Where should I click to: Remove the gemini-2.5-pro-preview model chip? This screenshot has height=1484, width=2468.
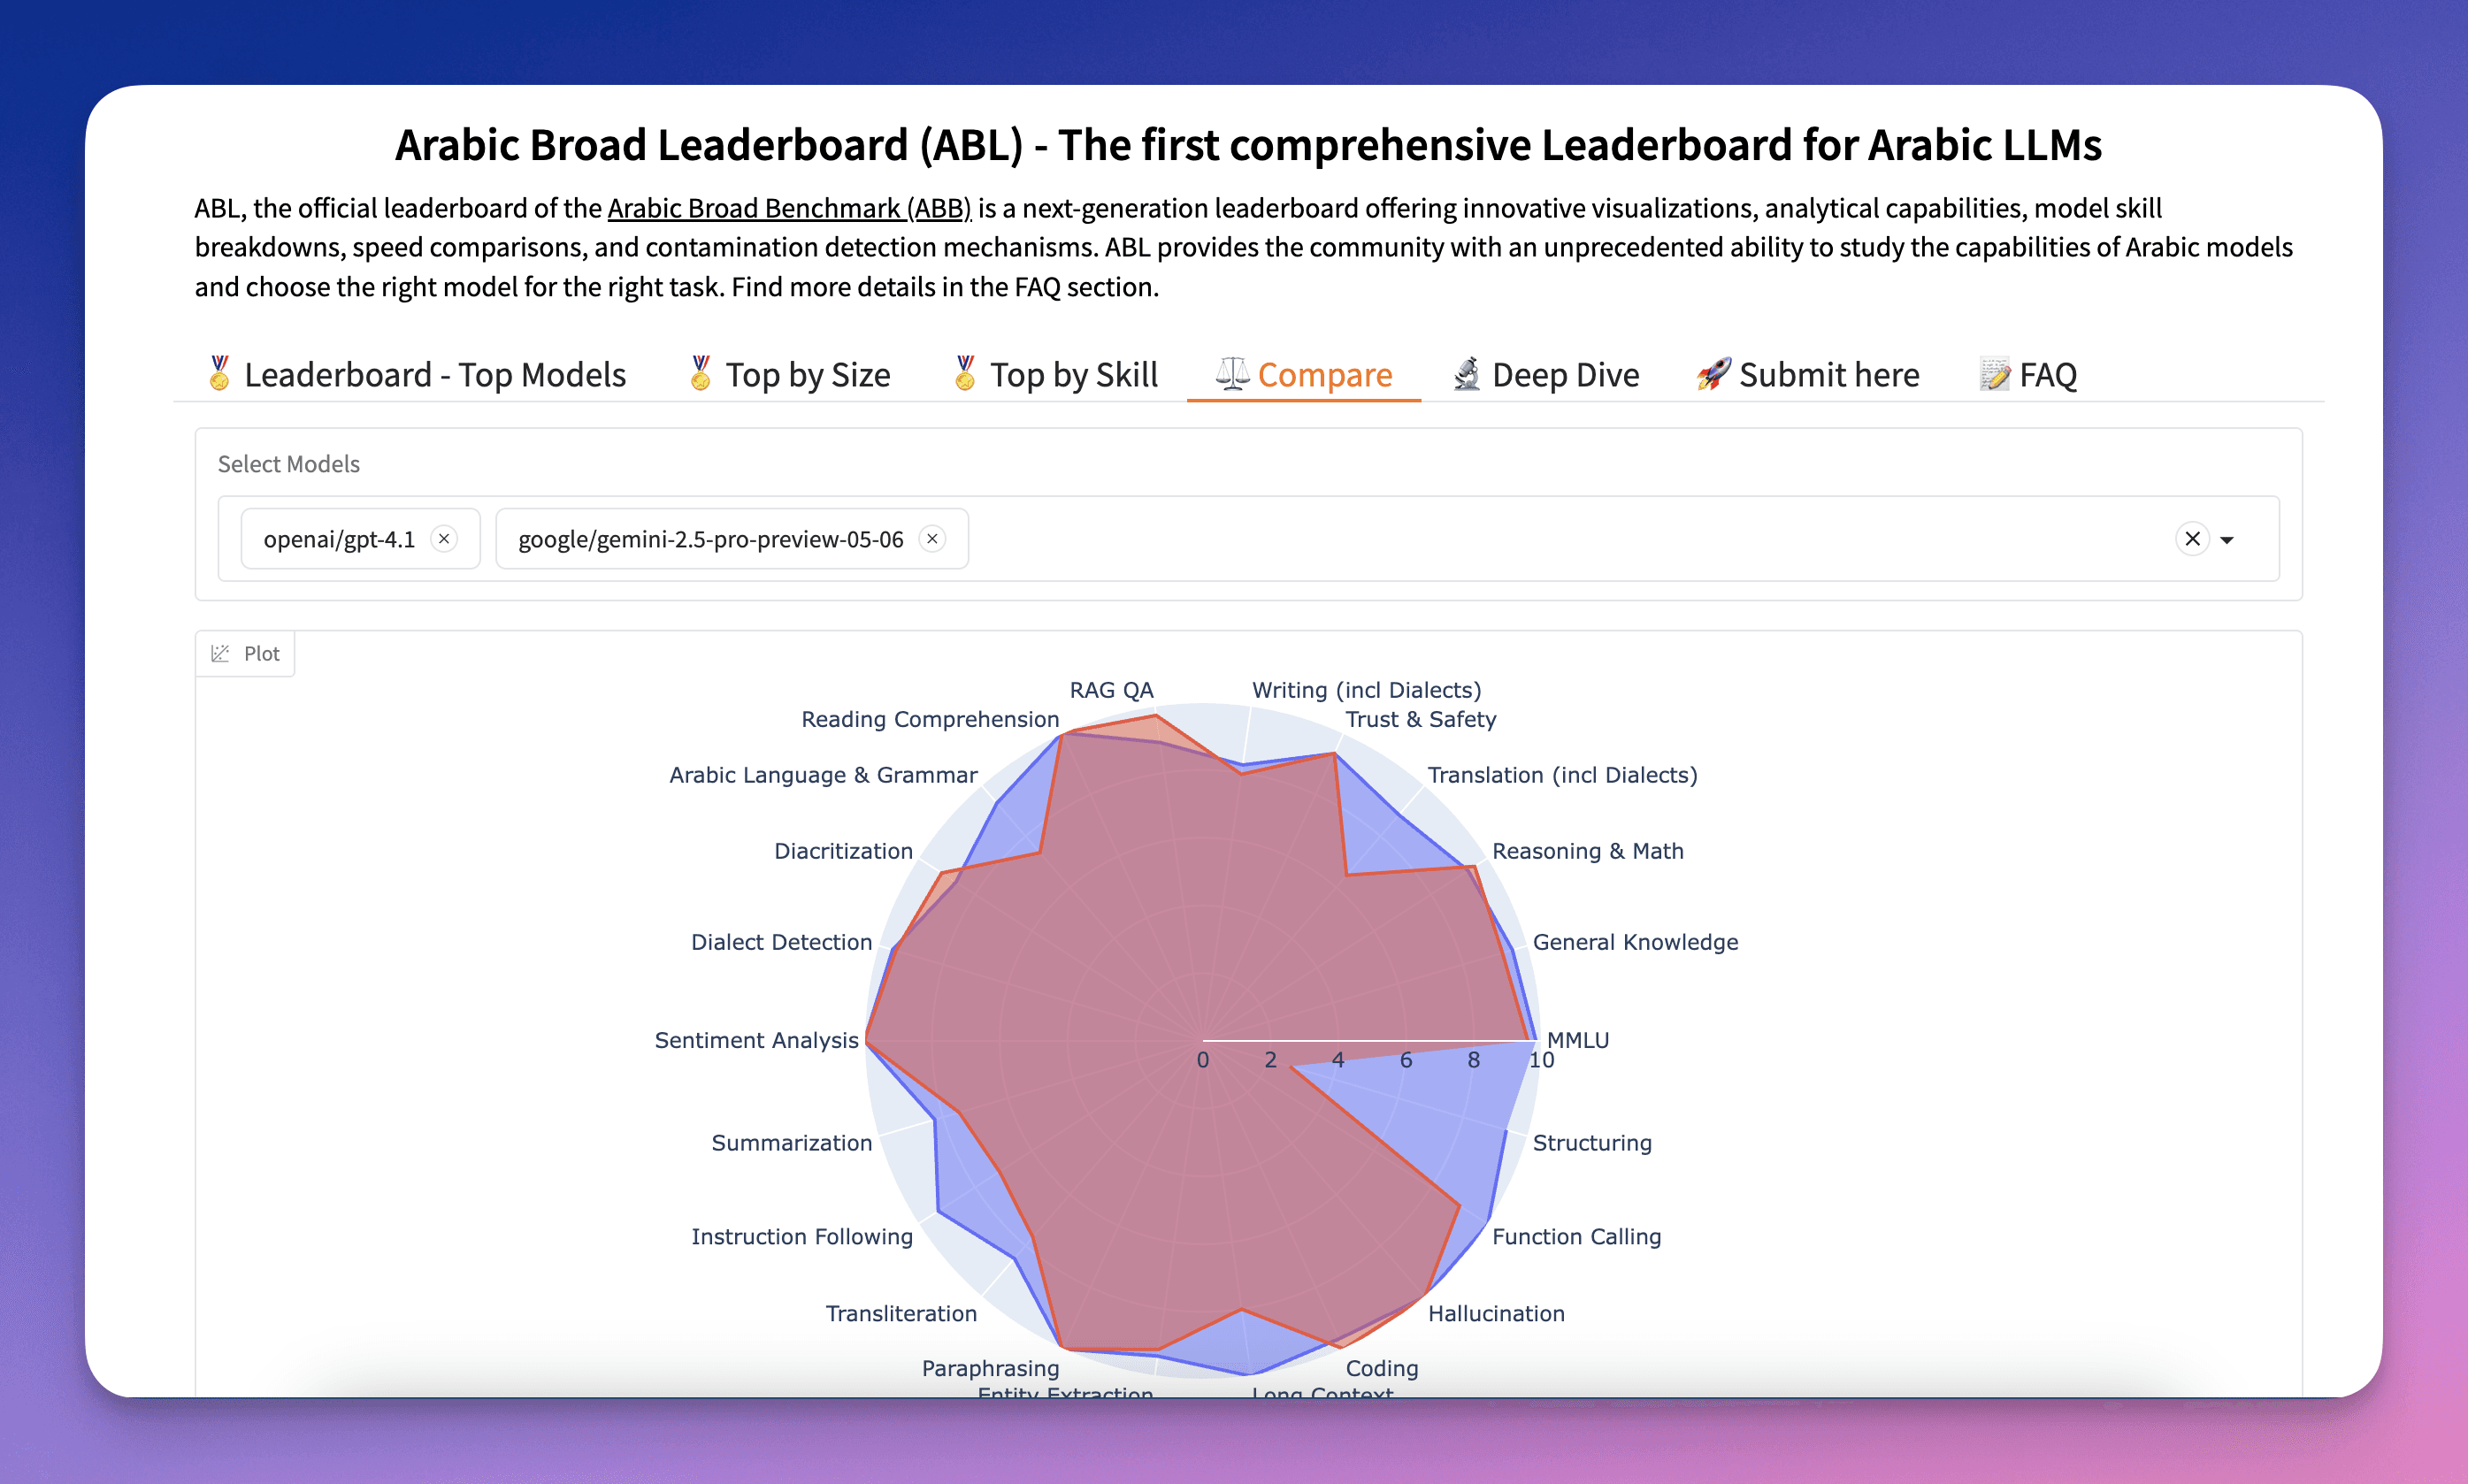click(x=932, y=539)
